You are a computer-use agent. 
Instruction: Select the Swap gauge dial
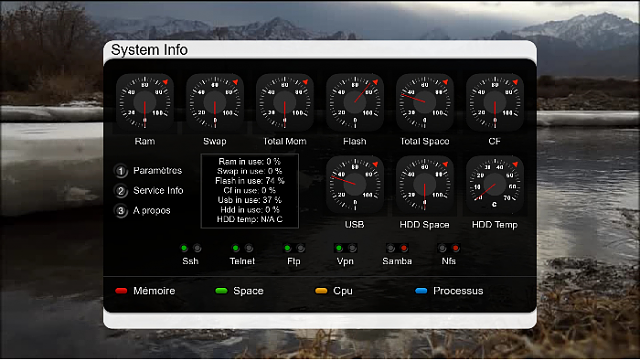(x=215, y=103)
